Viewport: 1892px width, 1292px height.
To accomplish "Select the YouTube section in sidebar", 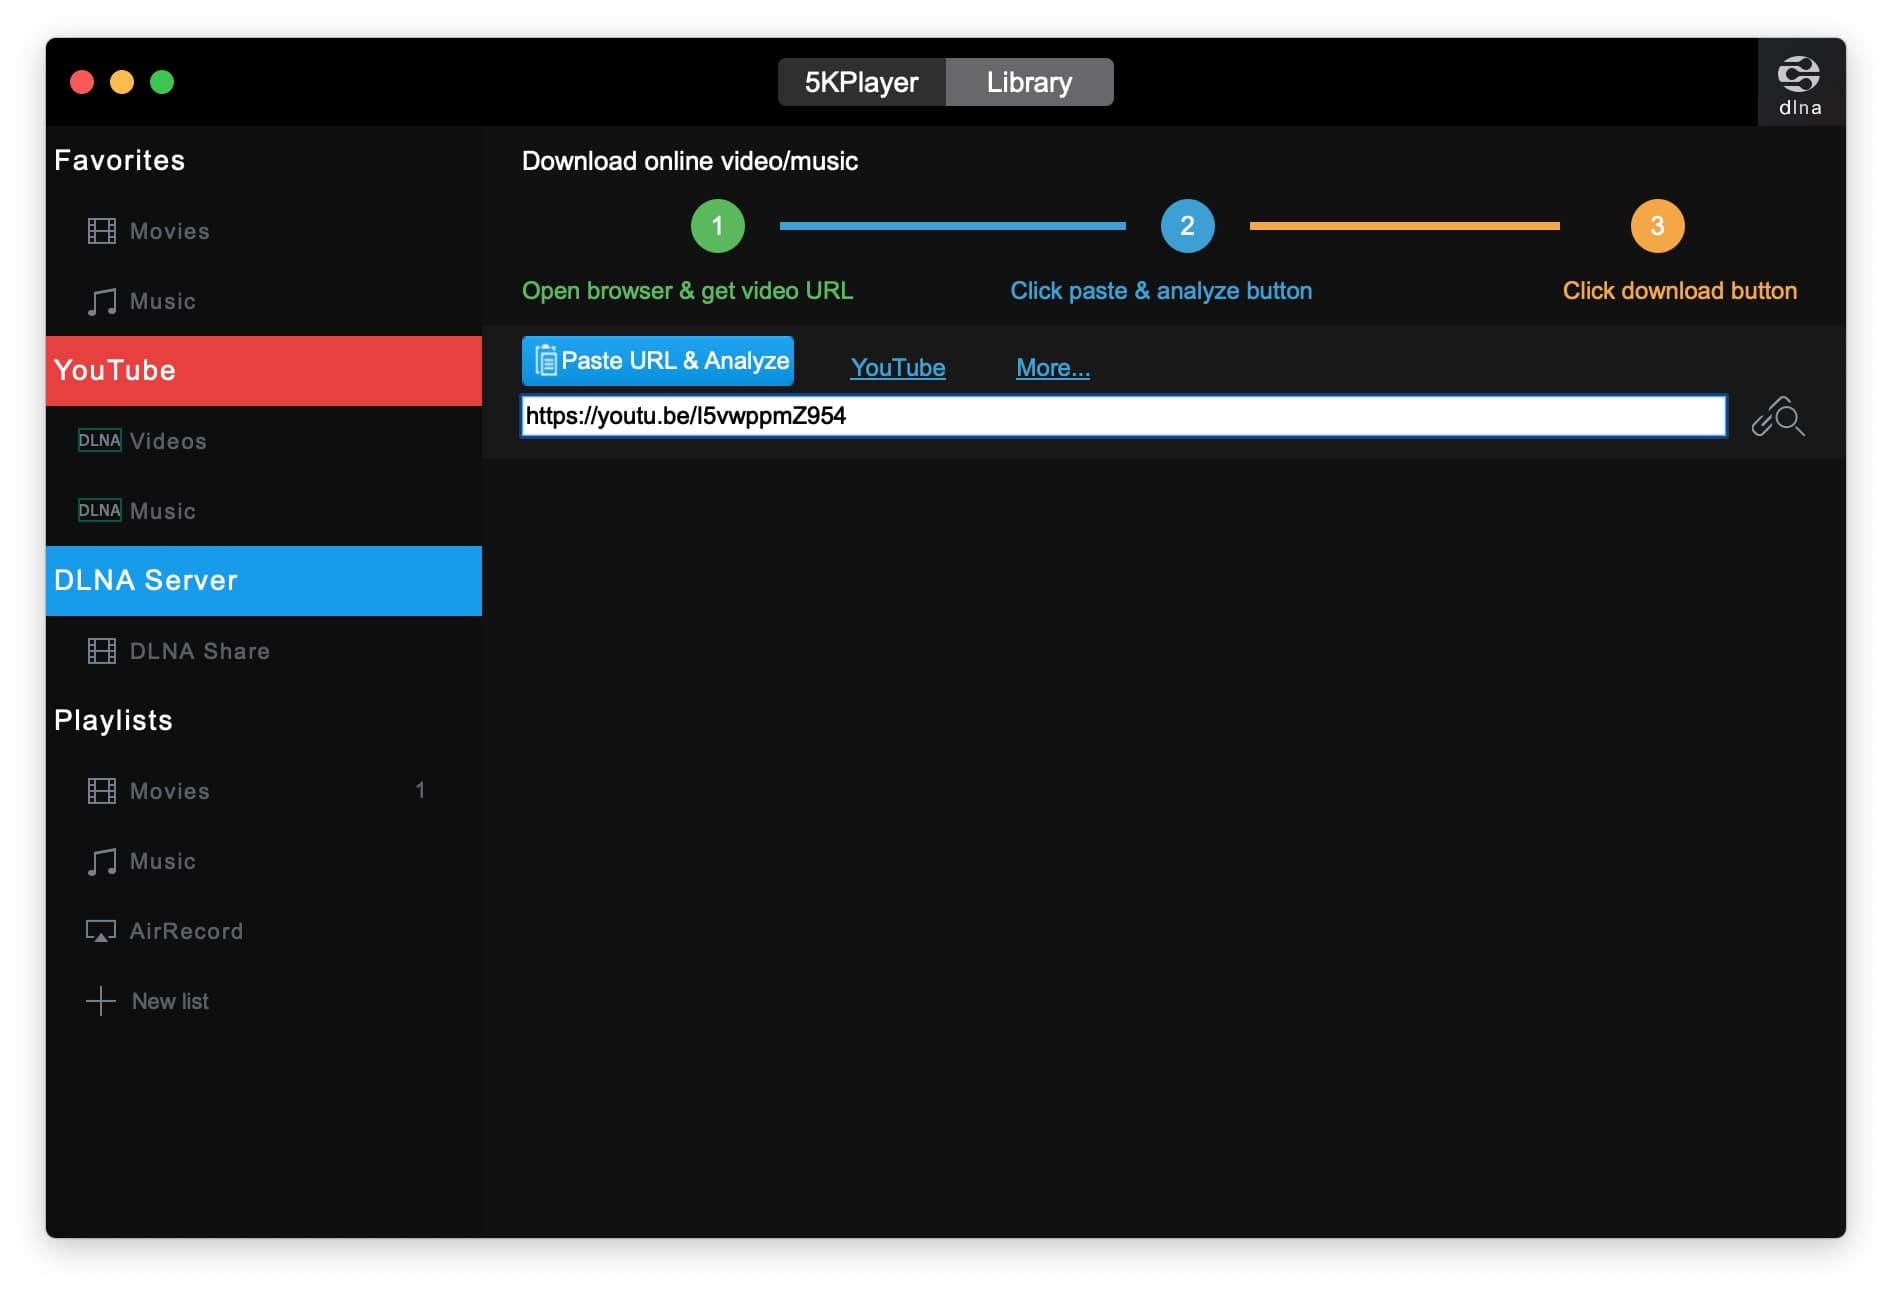I will (264, 371).
